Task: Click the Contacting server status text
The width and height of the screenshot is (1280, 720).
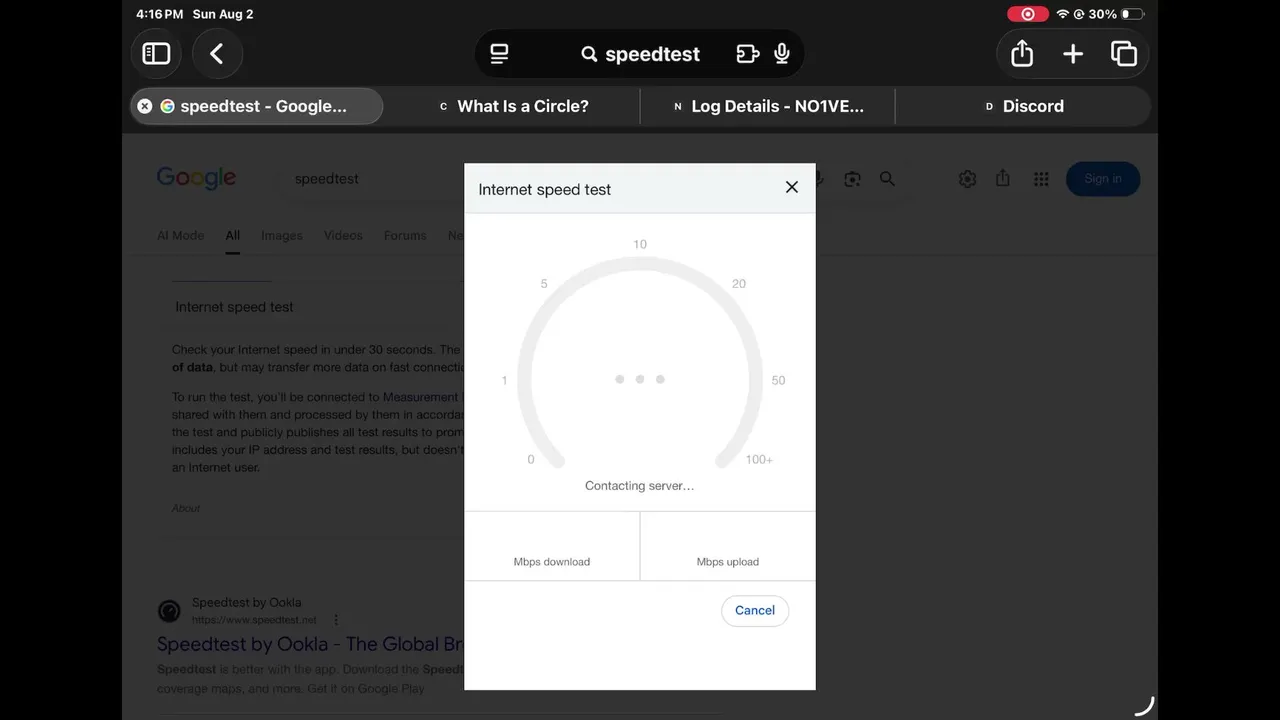Action: coord(640,486)
